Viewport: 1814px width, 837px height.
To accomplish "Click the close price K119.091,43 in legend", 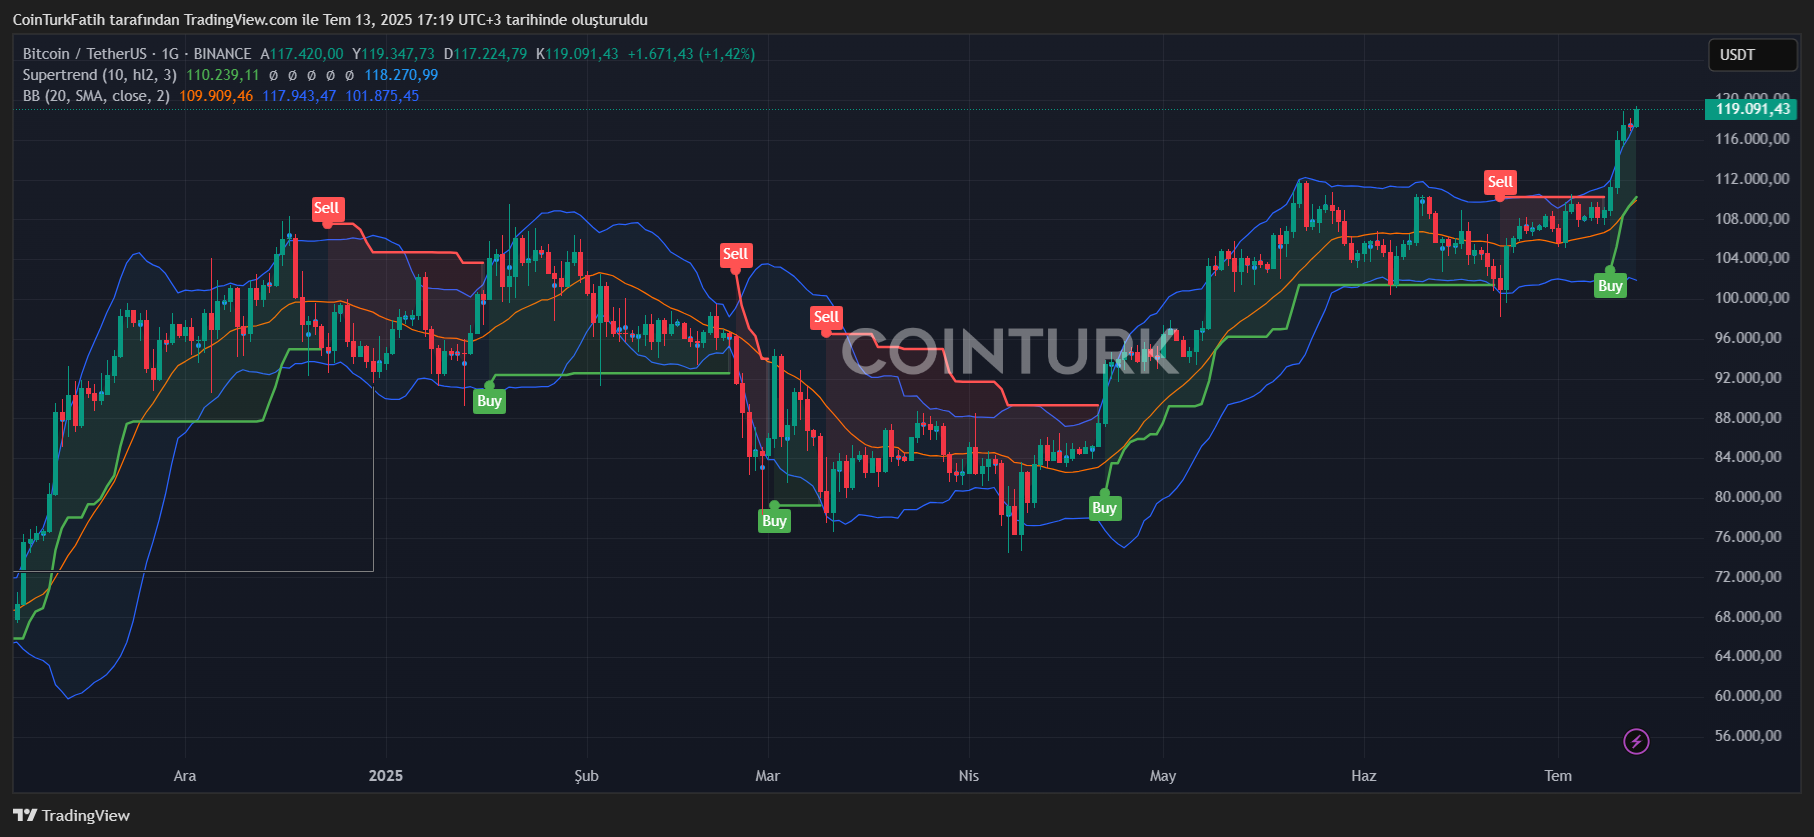I will pyautogui.click(x=577, y=54).
